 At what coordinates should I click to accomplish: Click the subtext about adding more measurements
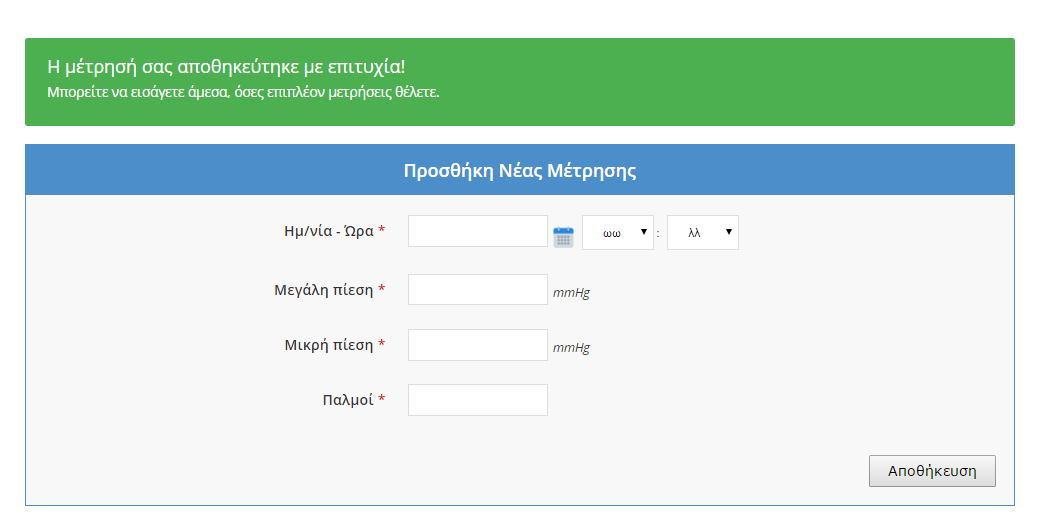(243, 93)
